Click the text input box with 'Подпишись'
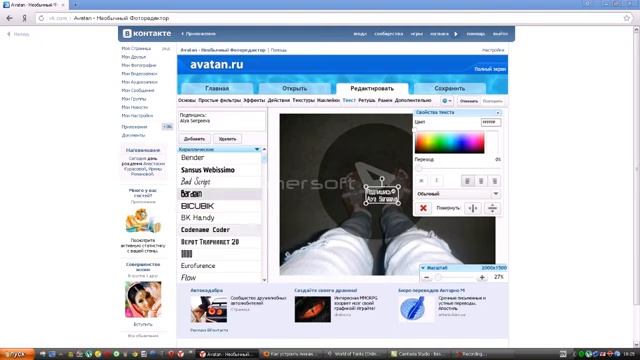 [x=222, y=121]
